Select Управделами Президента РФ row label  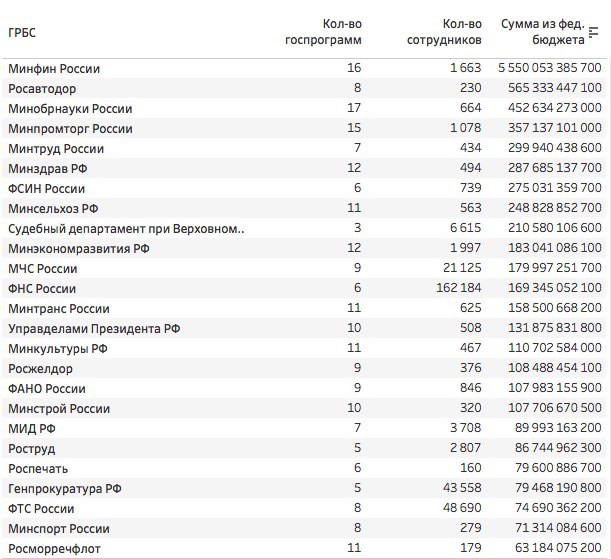coord(94,329)
